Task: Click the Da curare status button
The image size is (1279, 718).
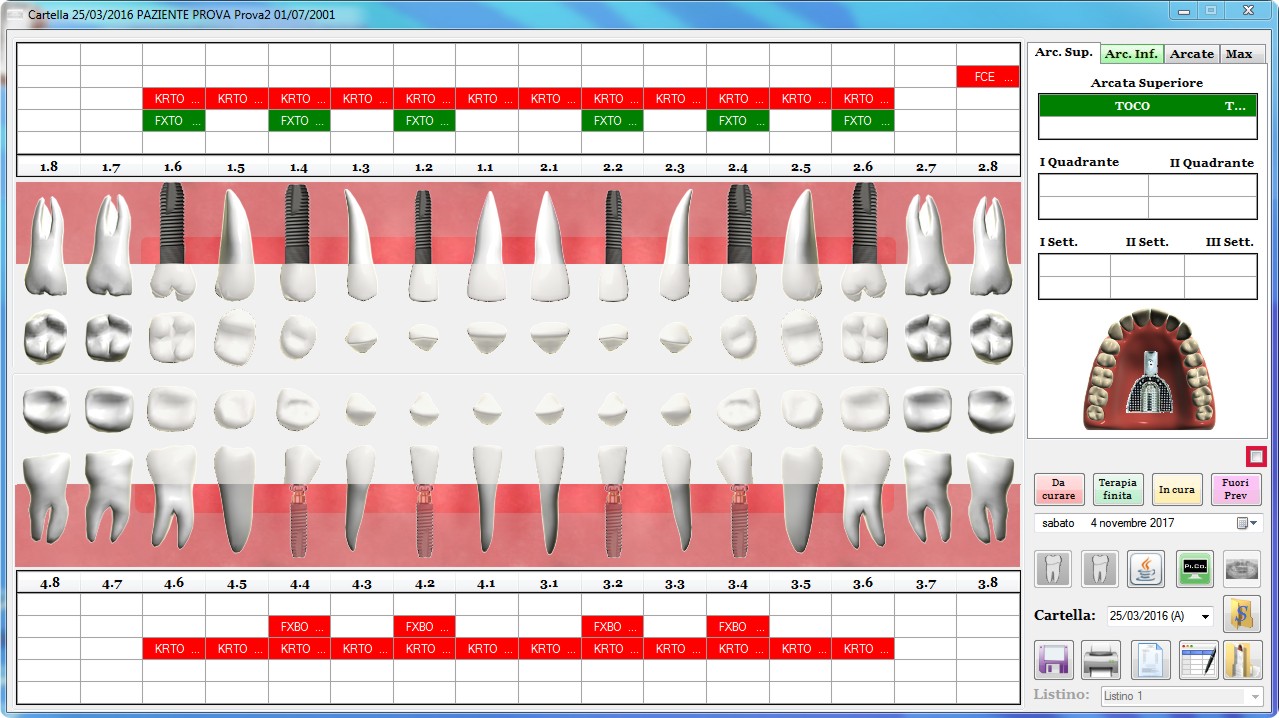Action: pyautogui.click(x=1059, y=489)
